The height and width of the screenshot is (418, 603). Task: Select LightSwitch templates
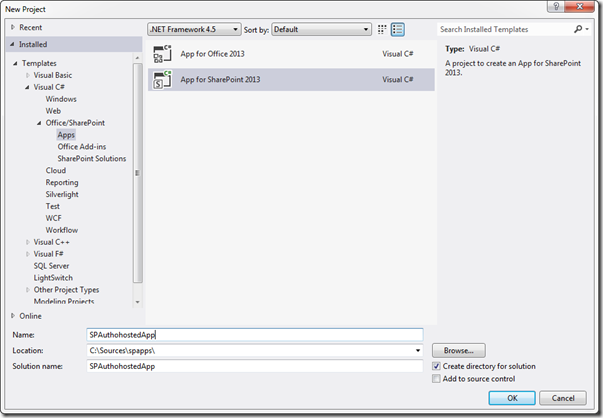53,278
